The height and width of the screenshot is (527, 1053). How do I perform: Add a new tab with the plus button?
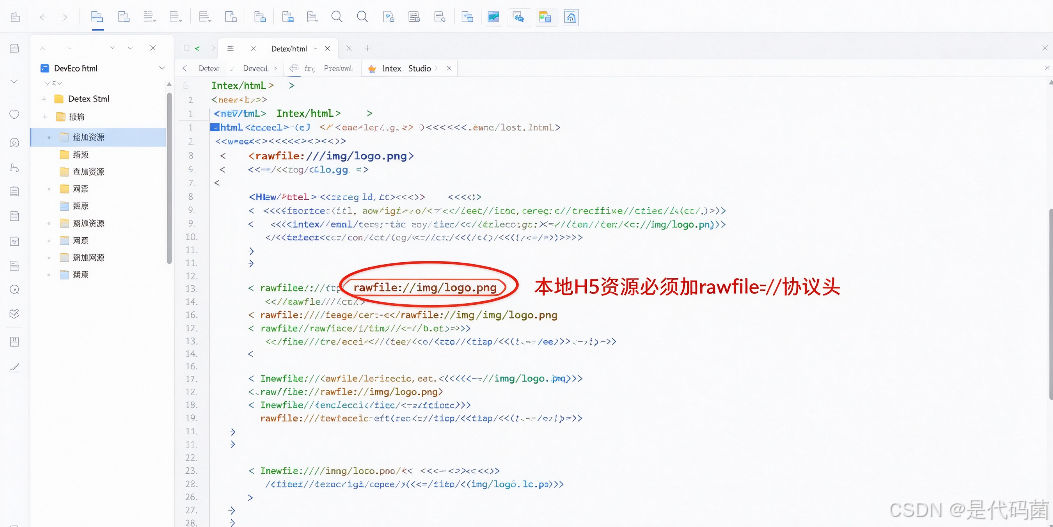click(367, 48)
